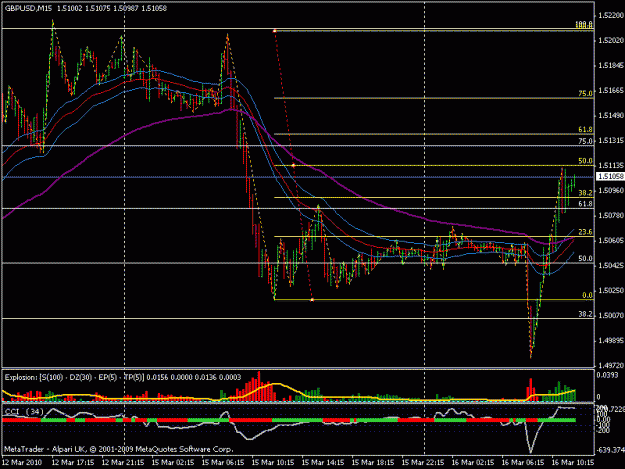The width and height of the screenshot is (625, 469).
Task: Select the 38.2 Fibonacci label beside 1.50070
Action: (x=586, y=314)
